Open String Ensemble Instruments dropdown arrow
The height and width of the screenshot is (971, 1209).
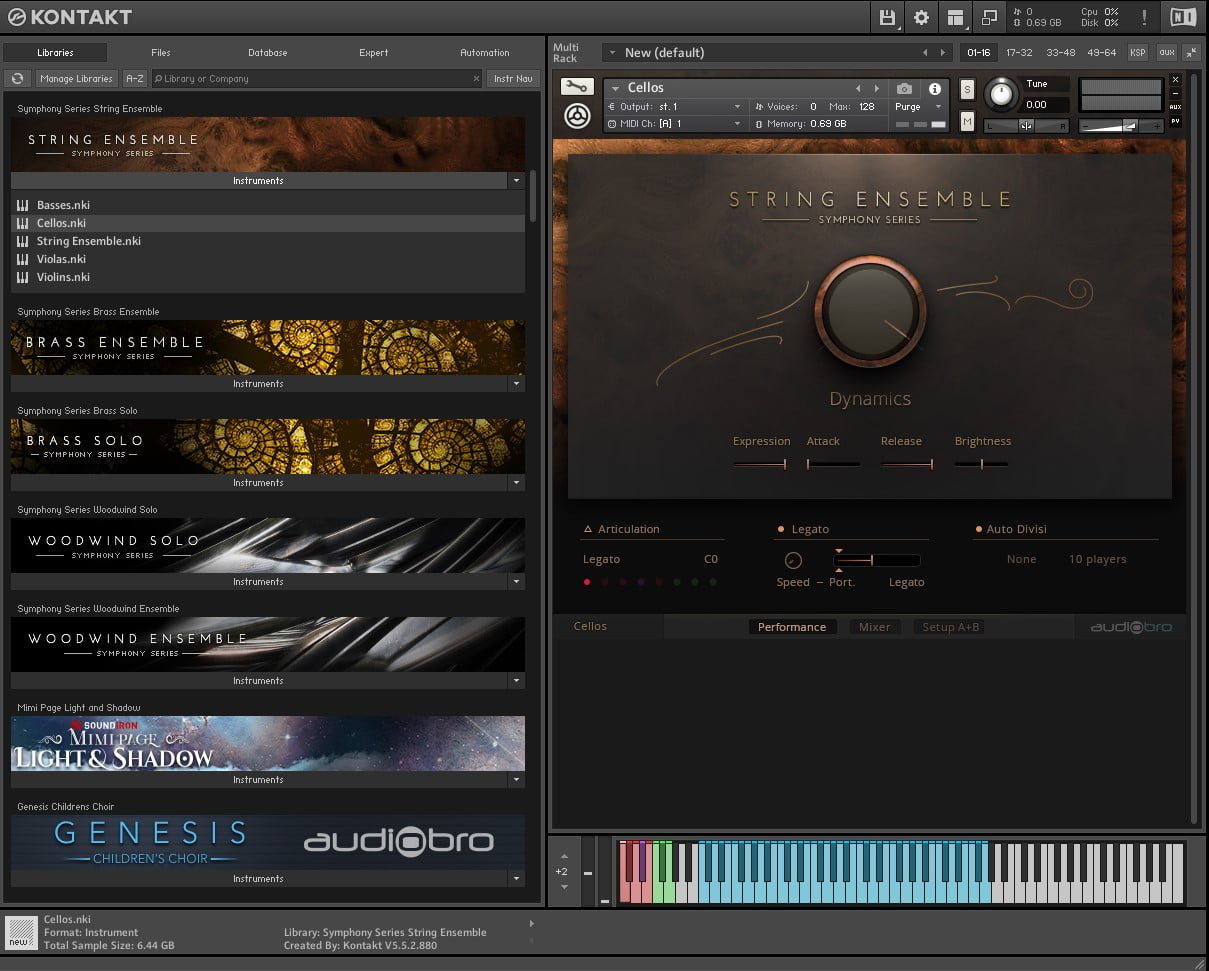516,181
